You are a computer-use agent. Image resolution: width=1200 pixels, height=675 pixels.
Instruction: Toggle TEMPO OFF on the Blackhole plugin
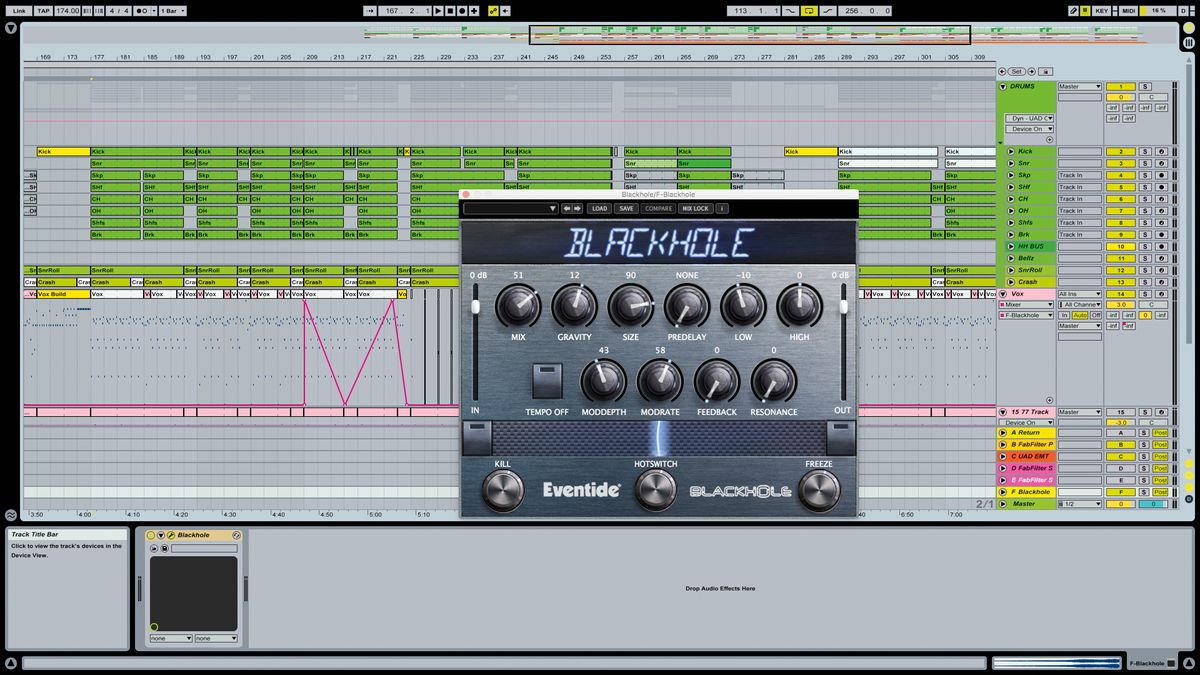(547, 381)
